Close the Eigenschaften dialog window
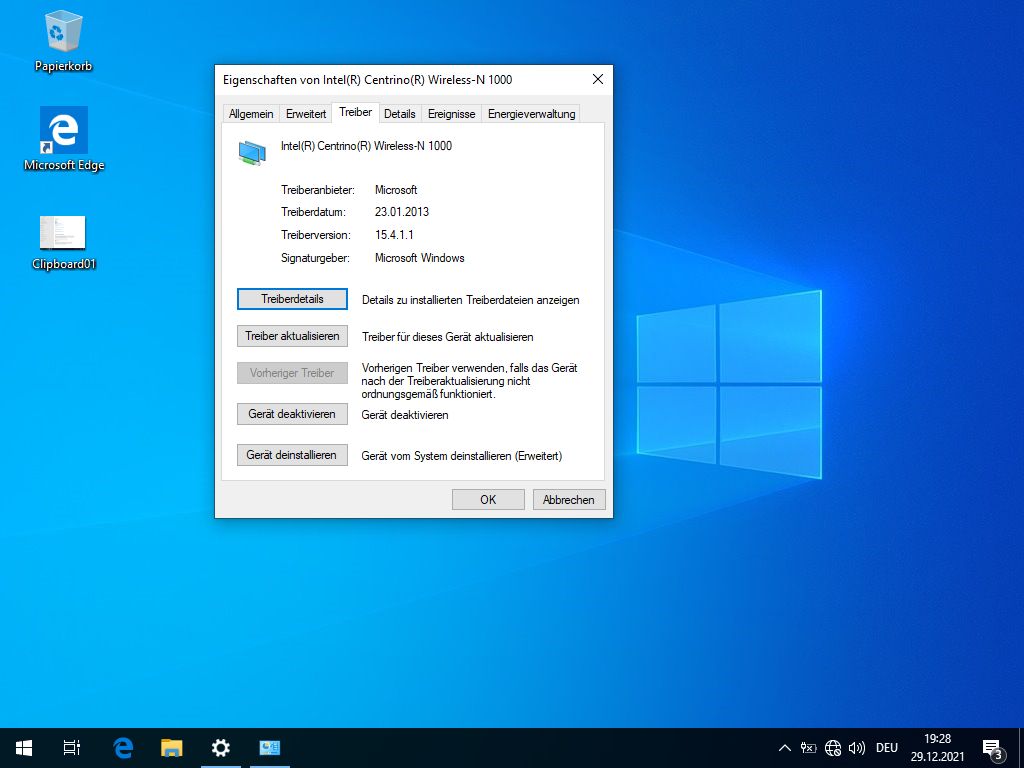 click(598, 79)
